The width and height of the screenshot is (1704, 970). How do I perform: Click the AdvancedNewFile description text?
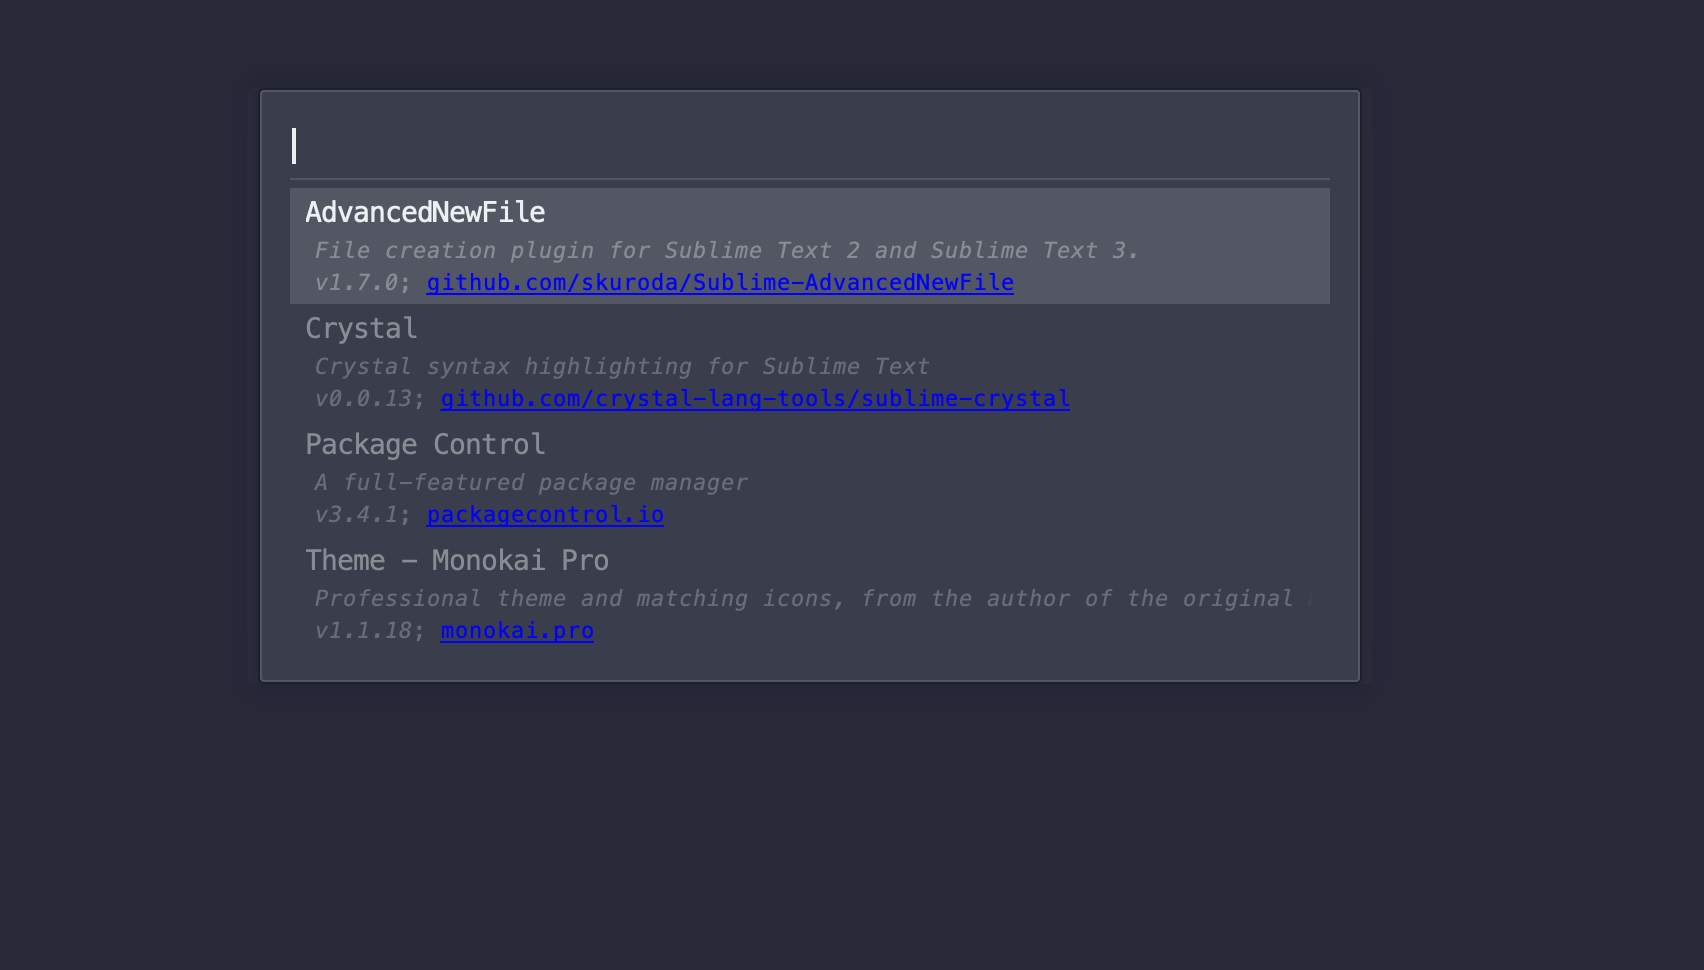coord(726,250)
